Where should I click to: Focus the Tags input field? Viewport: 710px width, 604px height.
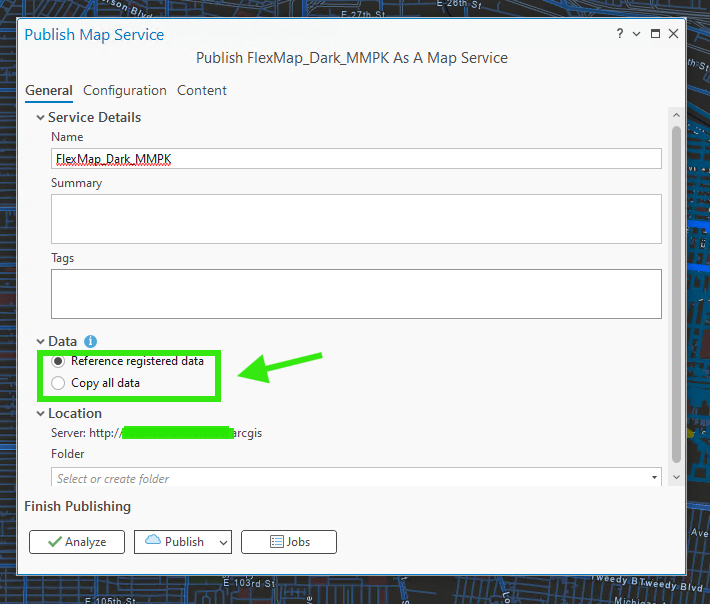point(356,293)
